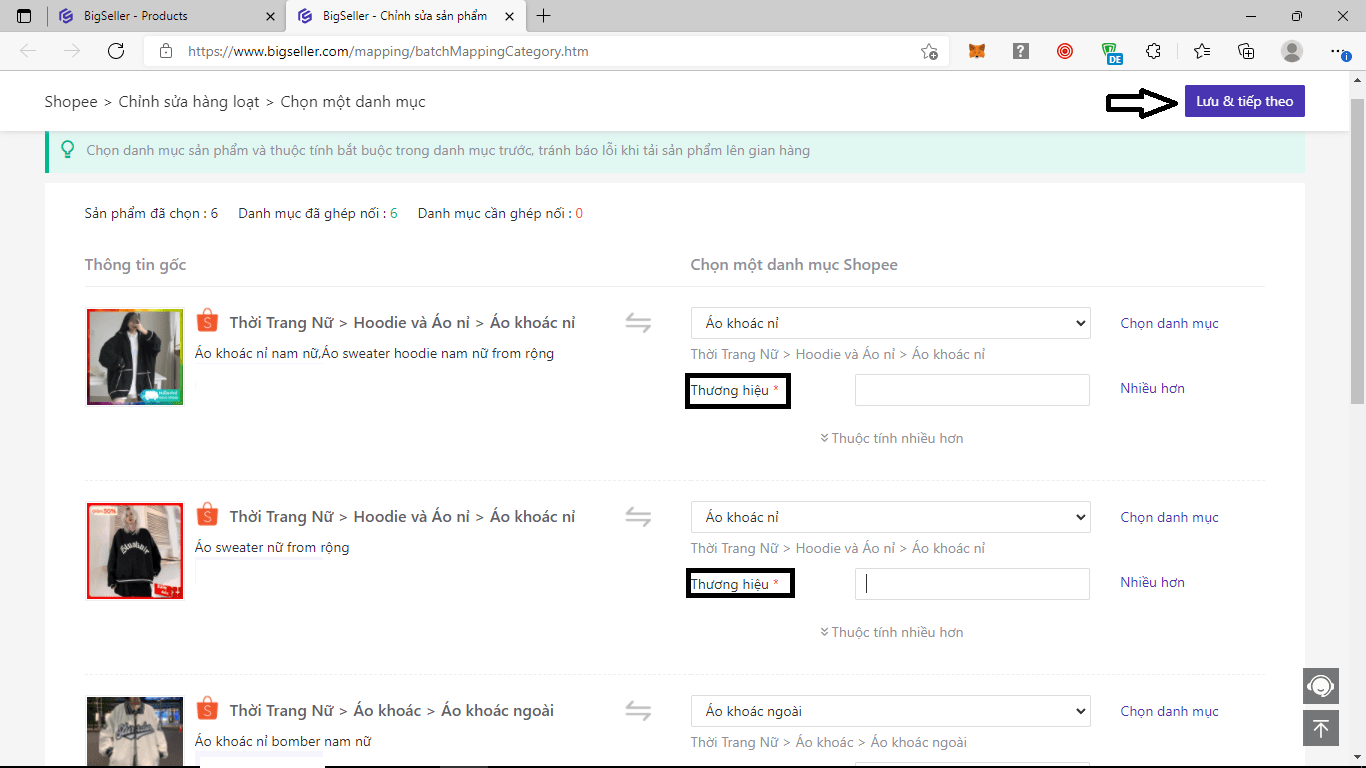Click the browser address bar URL
Viewport: 1366px width, 768px height.
(388, 51)
